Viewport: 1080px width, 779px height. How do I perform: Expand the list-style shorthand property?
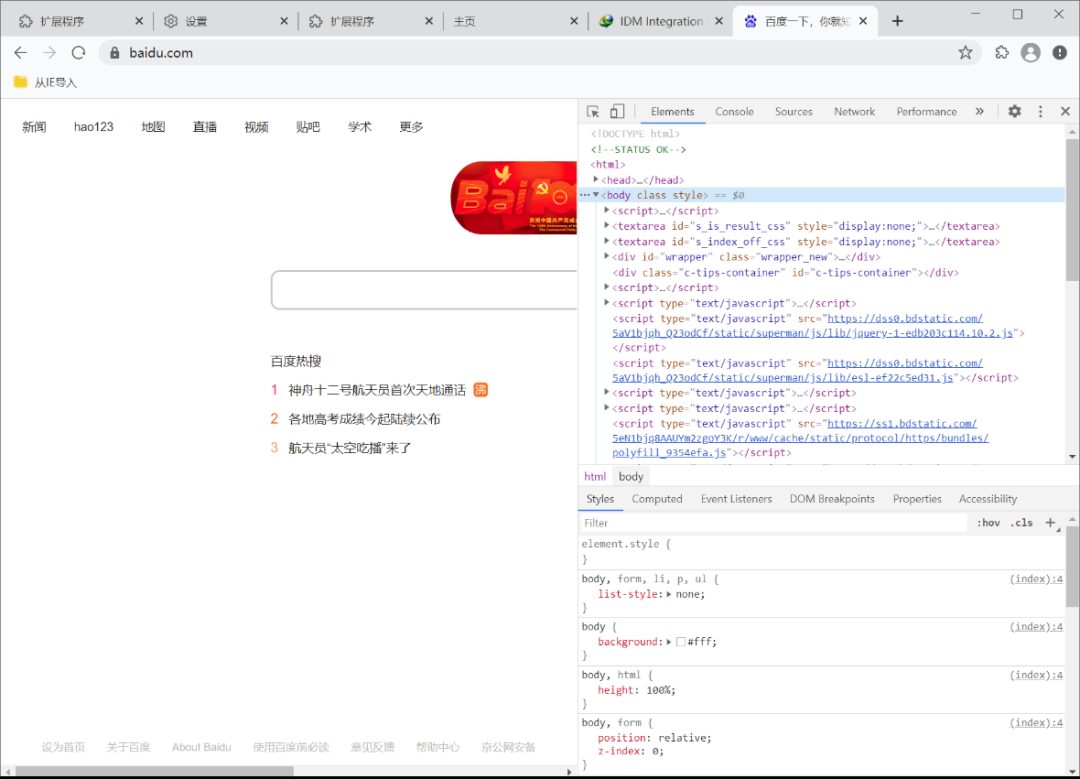pos(669,594)
